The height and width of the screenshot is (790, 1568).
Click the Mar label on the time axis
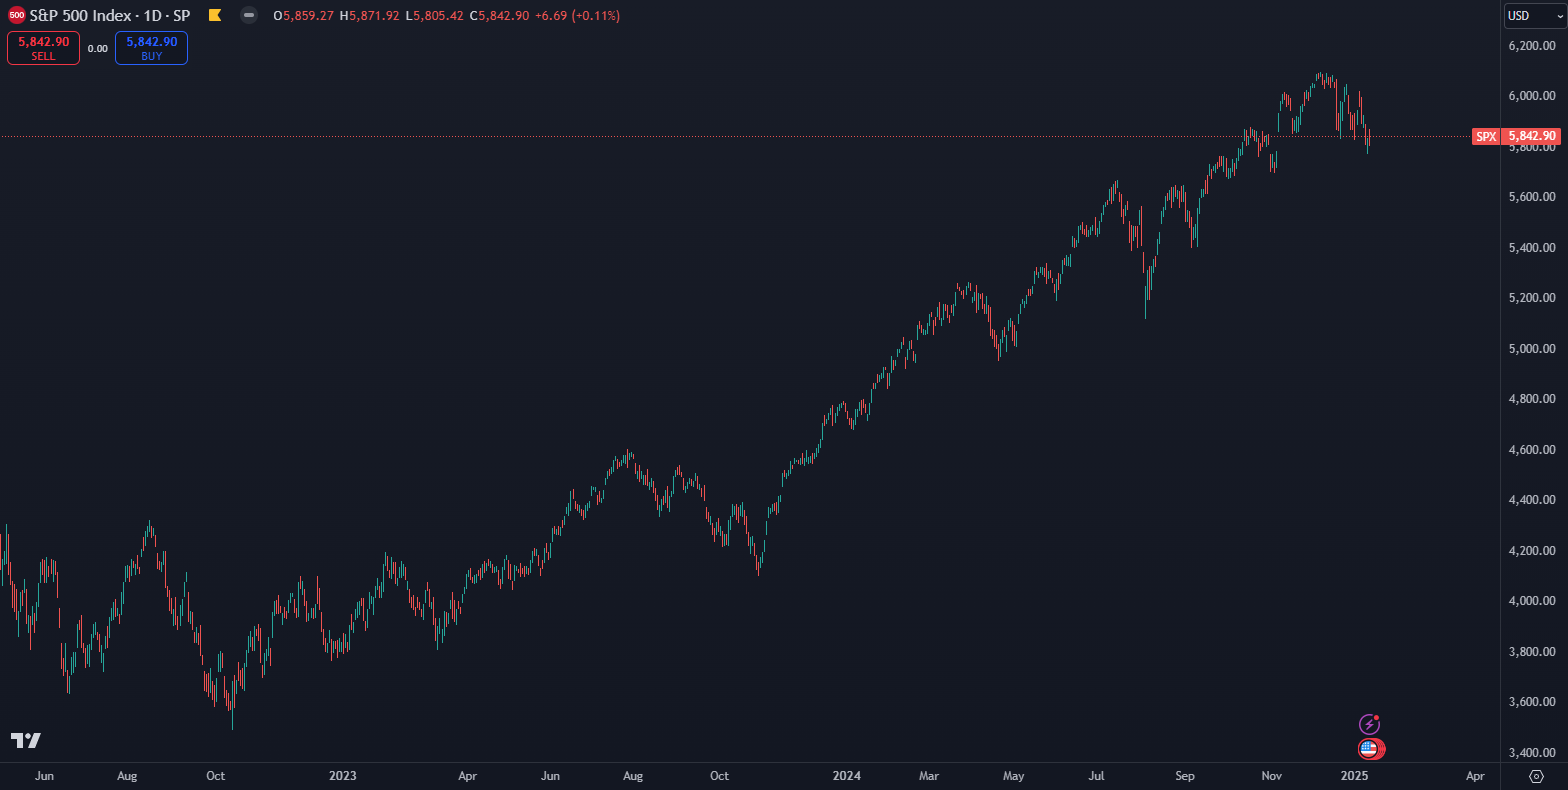930,775
